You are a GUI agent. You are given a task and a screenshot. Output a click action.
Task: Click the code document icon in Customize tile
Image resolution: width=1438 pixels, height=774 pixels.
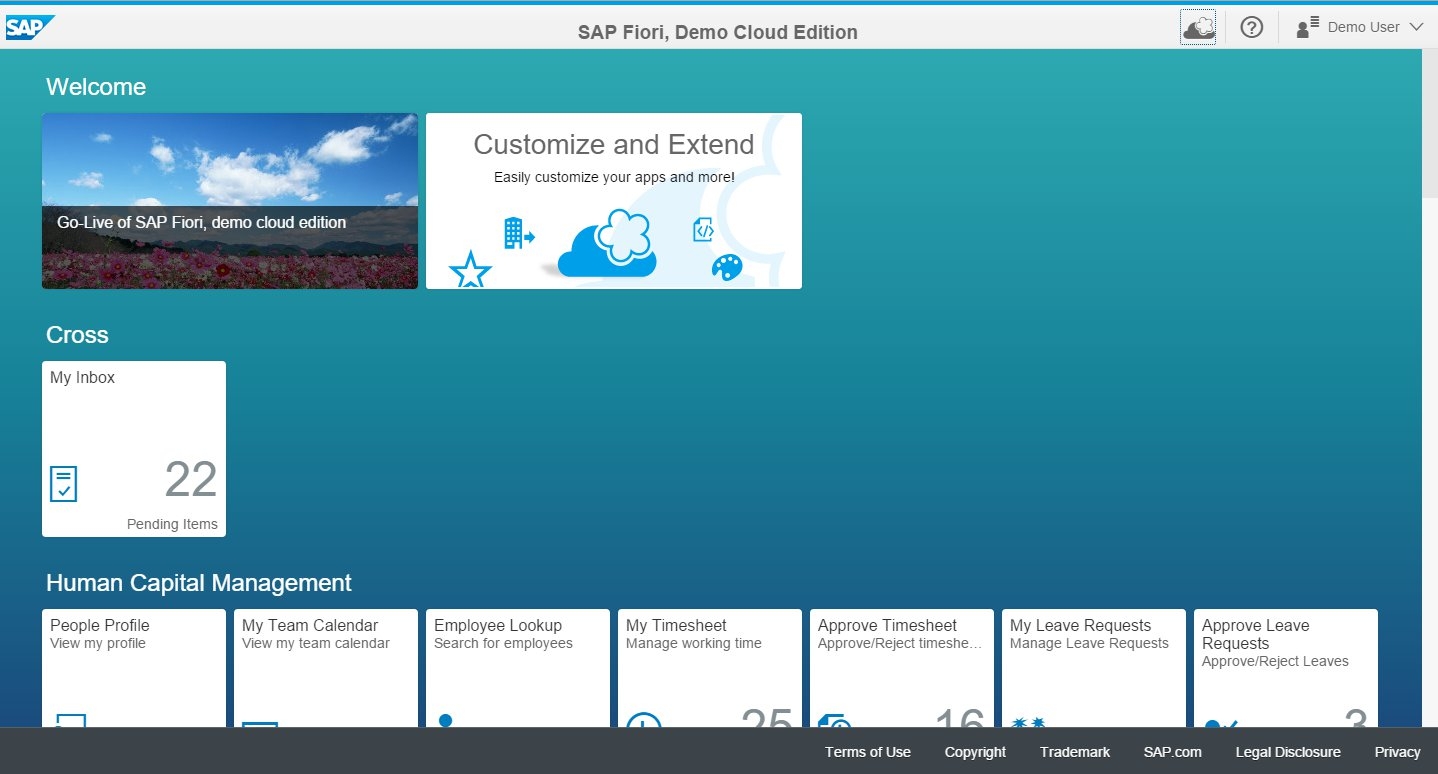[x=703, y=230]
